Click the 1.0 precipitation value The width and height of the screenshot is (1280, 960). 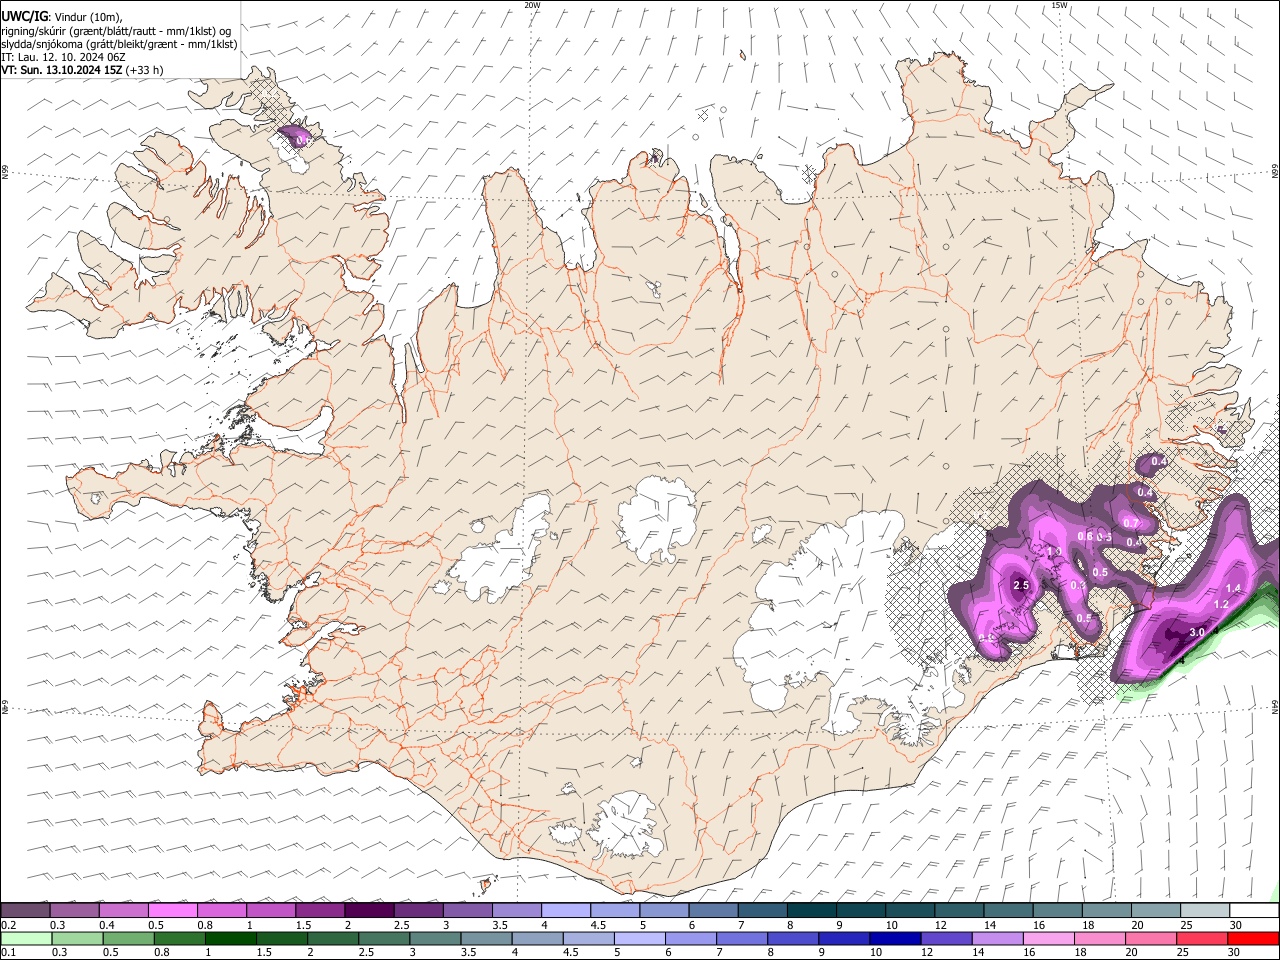1053,551
